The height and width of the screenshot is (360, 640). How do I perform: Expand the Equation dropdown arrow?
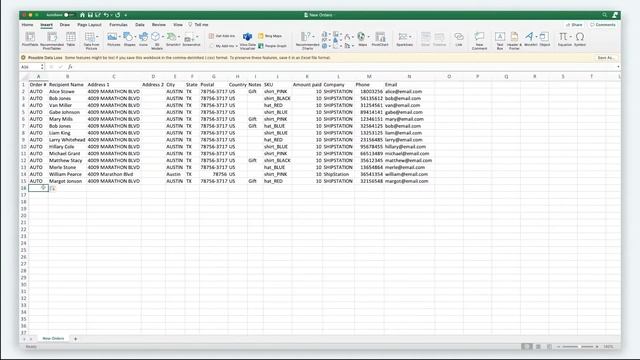pyautogui.click(x=571, y=37)
